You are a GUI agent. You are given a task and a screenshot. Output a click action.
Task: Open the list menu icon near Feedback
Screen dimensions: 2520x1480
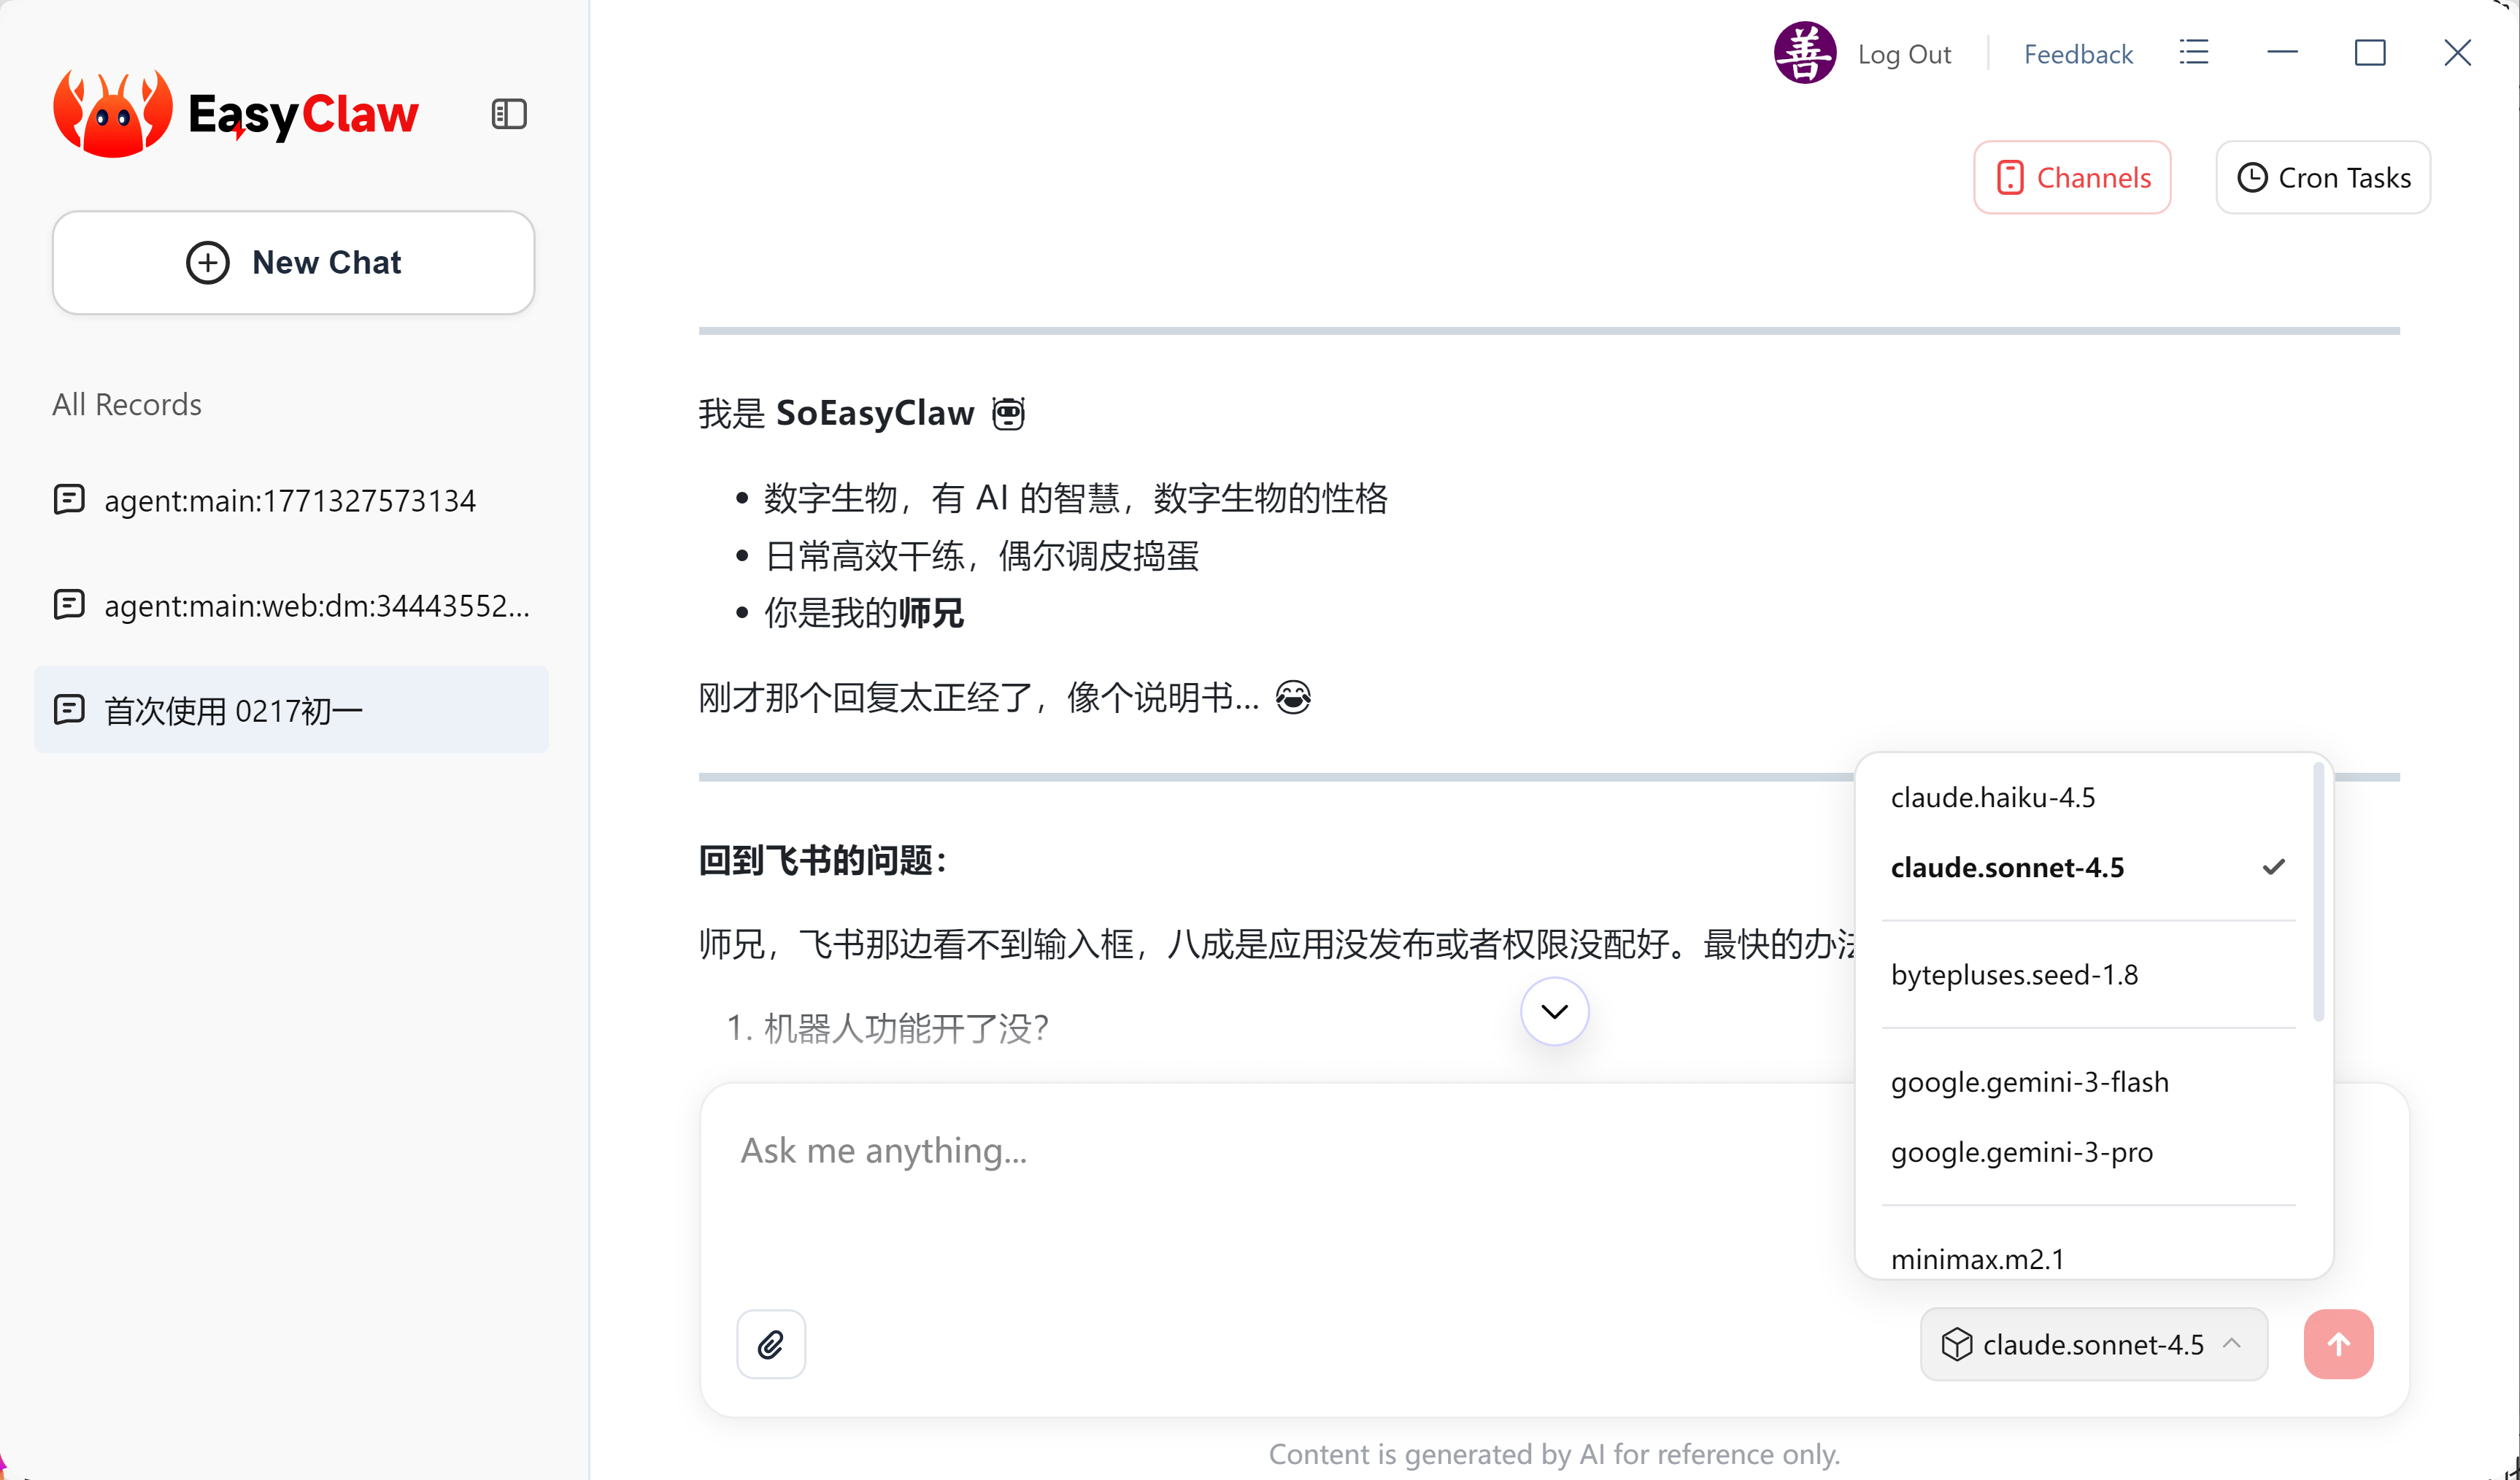(2194, 53)
